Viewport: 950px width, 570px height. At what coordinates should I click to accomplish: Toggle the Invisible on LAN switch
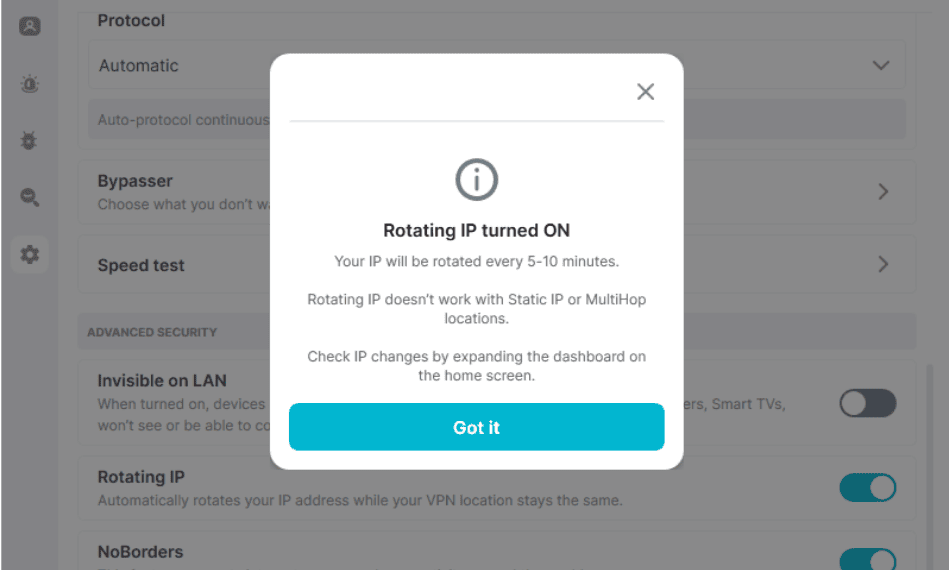tap(867, 403)
